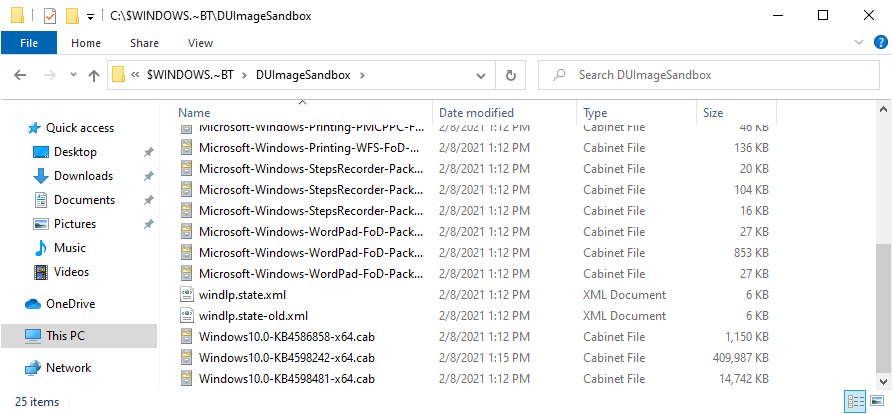Open Desktop in the navigation pane
The width and height of the screenshot is (893, 414).
pyautogui.click(x=75, y=152)
